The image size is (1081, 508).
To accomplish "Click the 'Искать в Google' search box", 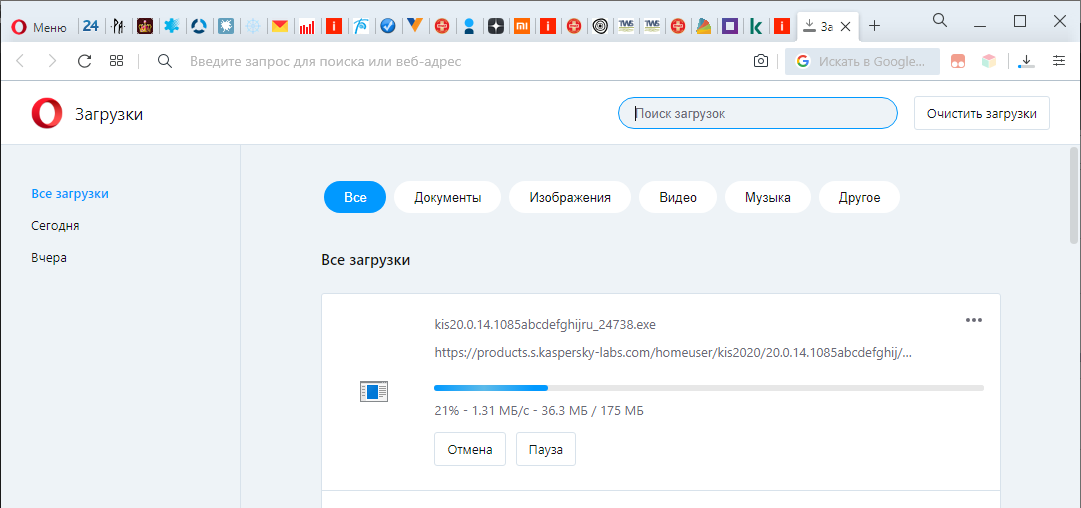I will click(862, 61).
